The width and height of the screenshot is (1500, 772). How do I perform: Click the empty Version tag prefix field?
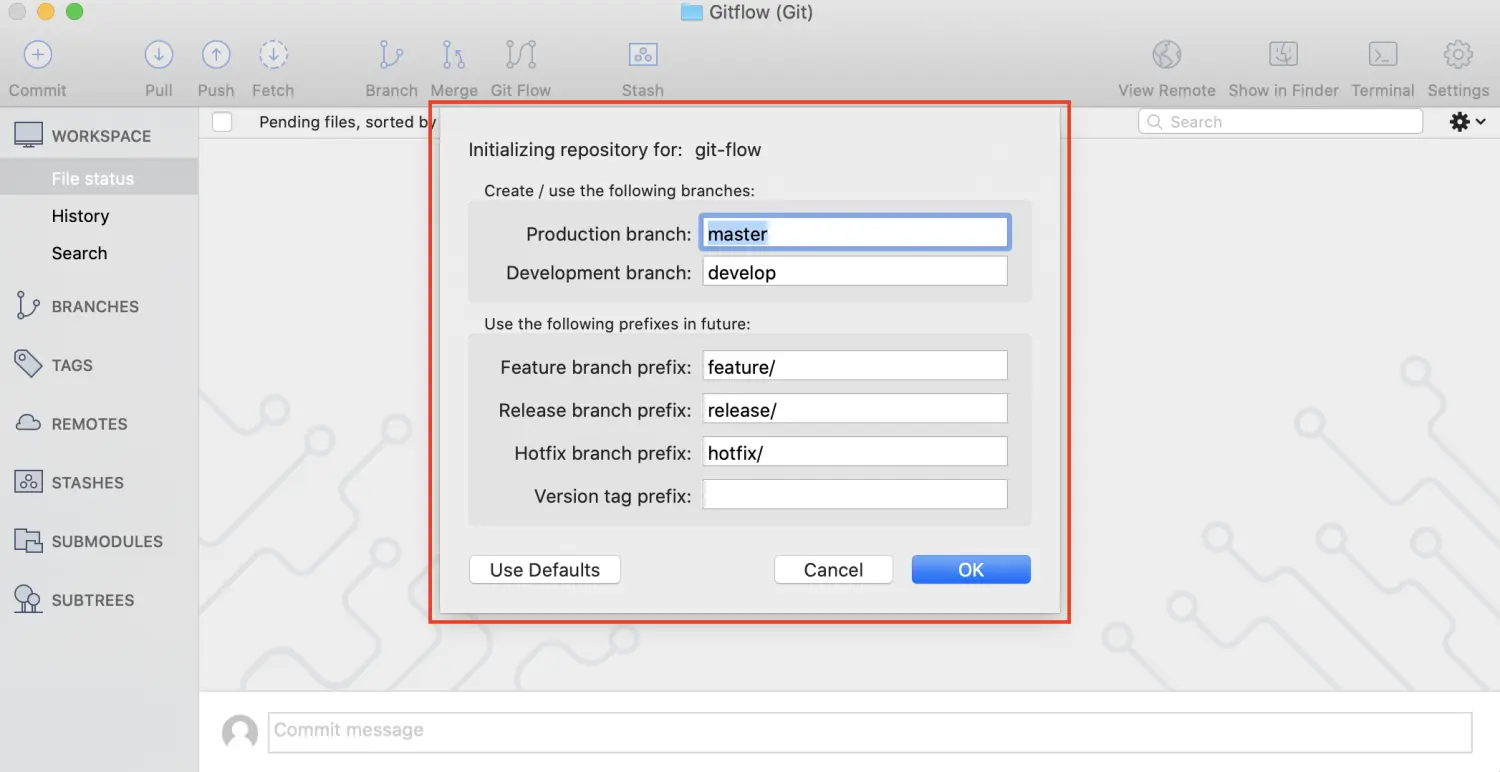point(855,495)
